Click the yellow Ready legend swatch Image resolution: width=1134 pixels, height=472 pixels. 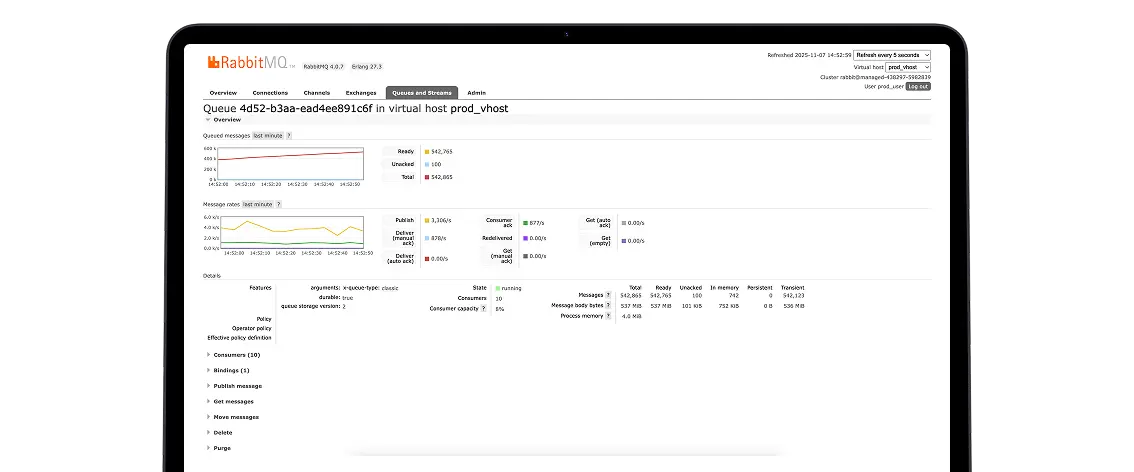coord(427,152)
